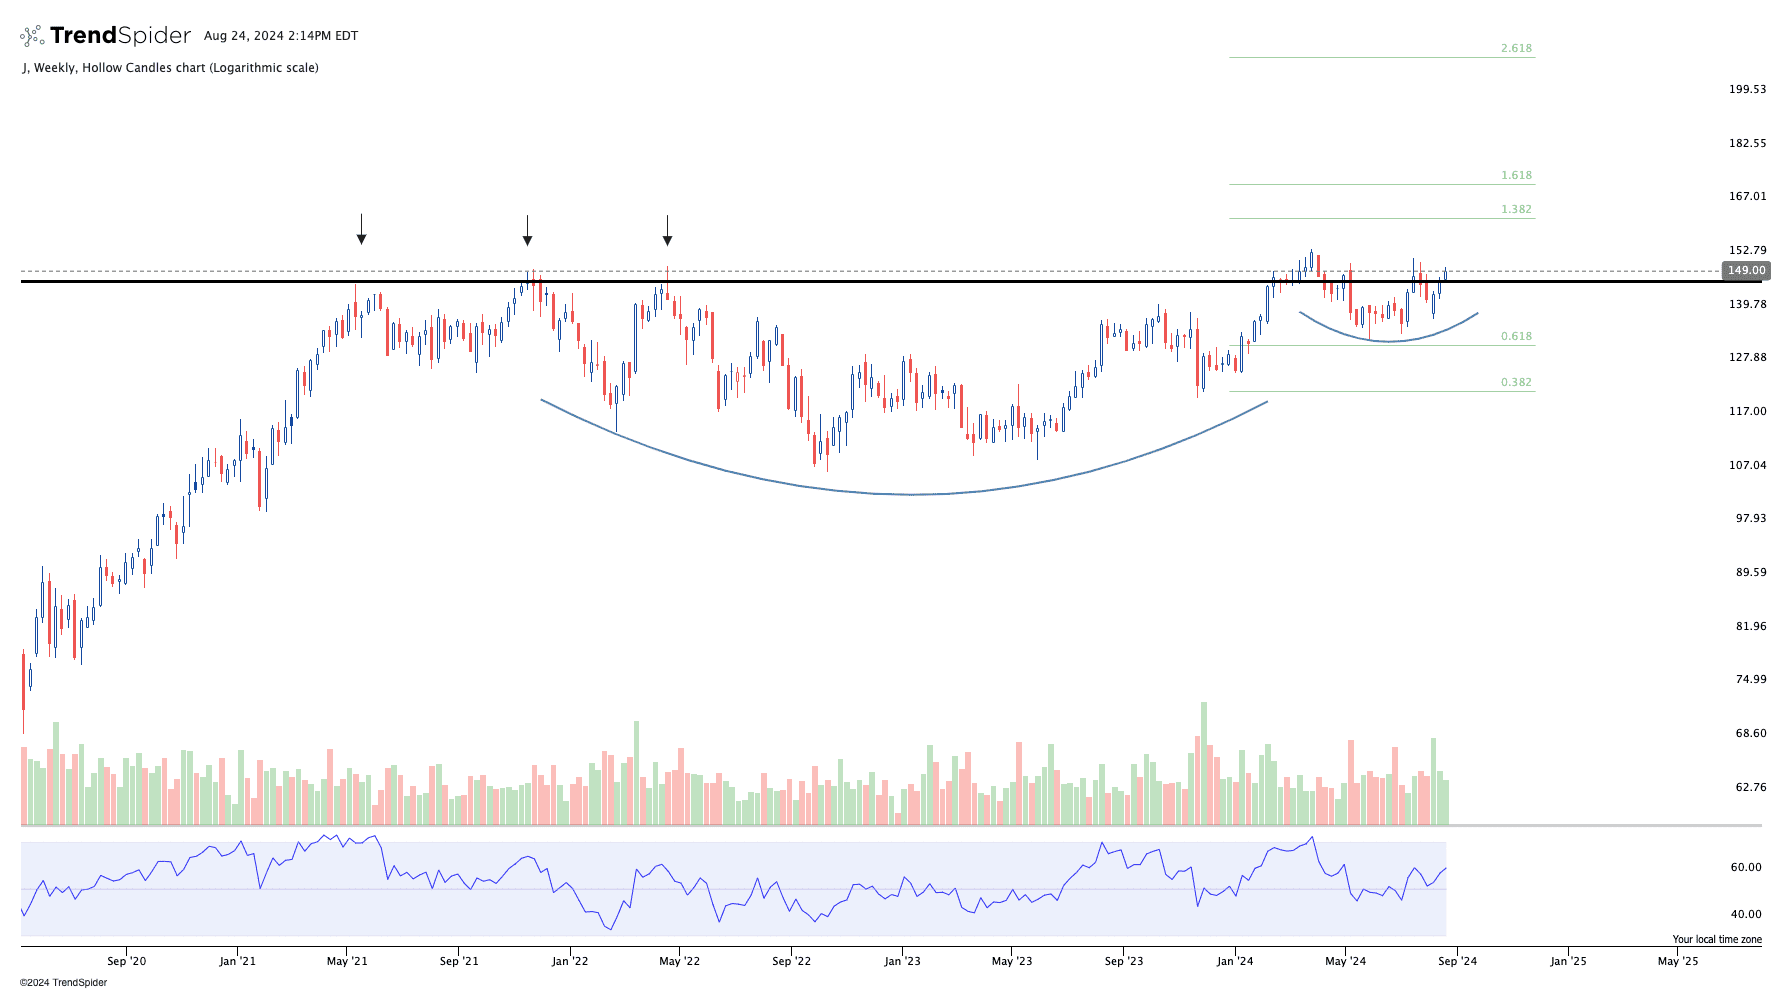Click the 0.618 Fibonacci retracement label
Screen dimensions: 1792x992
(1515, 336)
